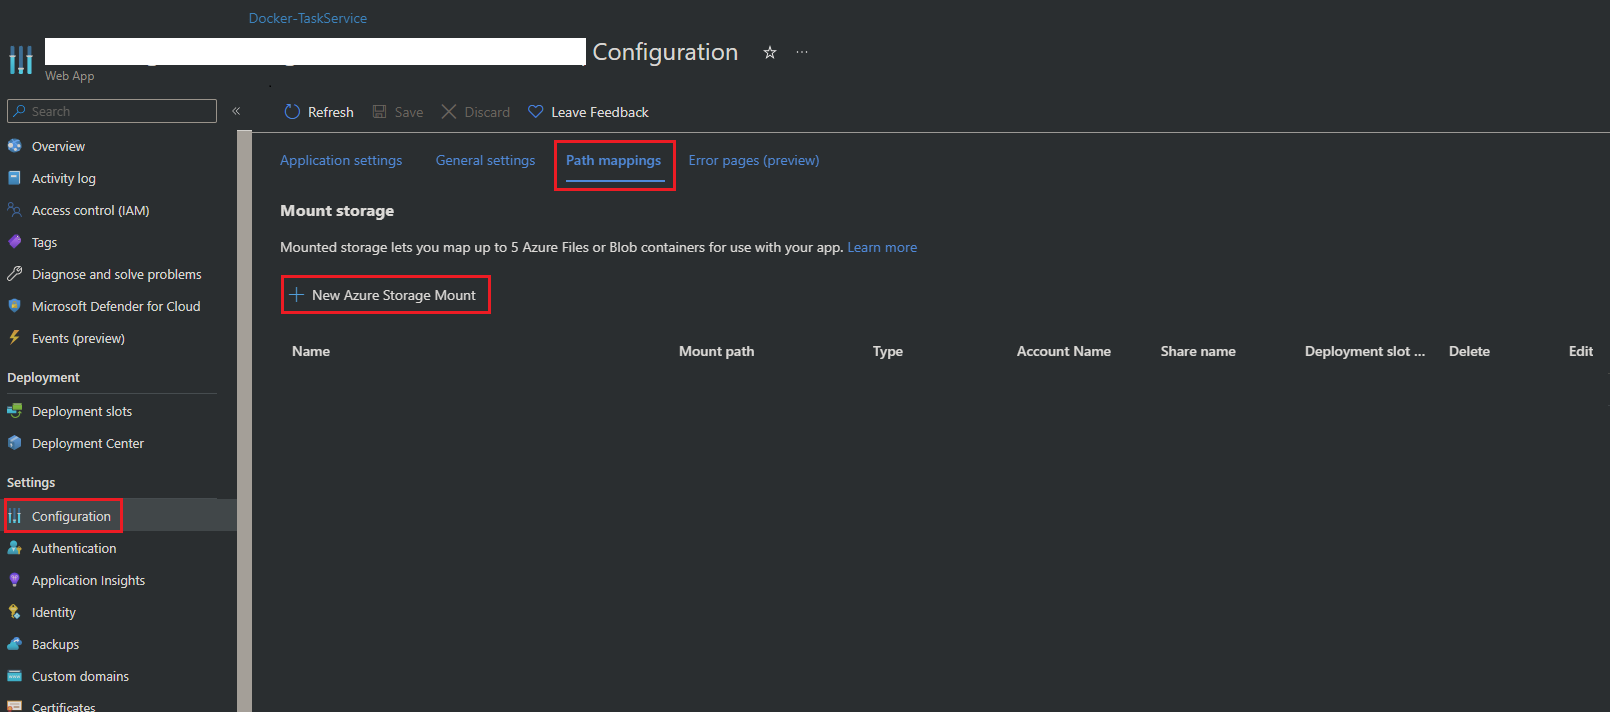The image size is (1610, 712).
Task: Open the ellipsis more options menu
Action: (x=802, y=52)
